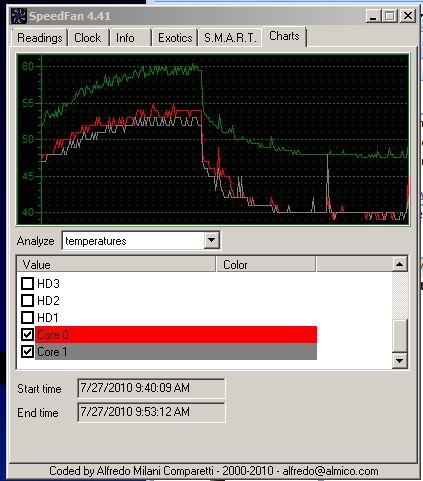Enable the HD1 temperature checkbox

[x=27, y=318]
